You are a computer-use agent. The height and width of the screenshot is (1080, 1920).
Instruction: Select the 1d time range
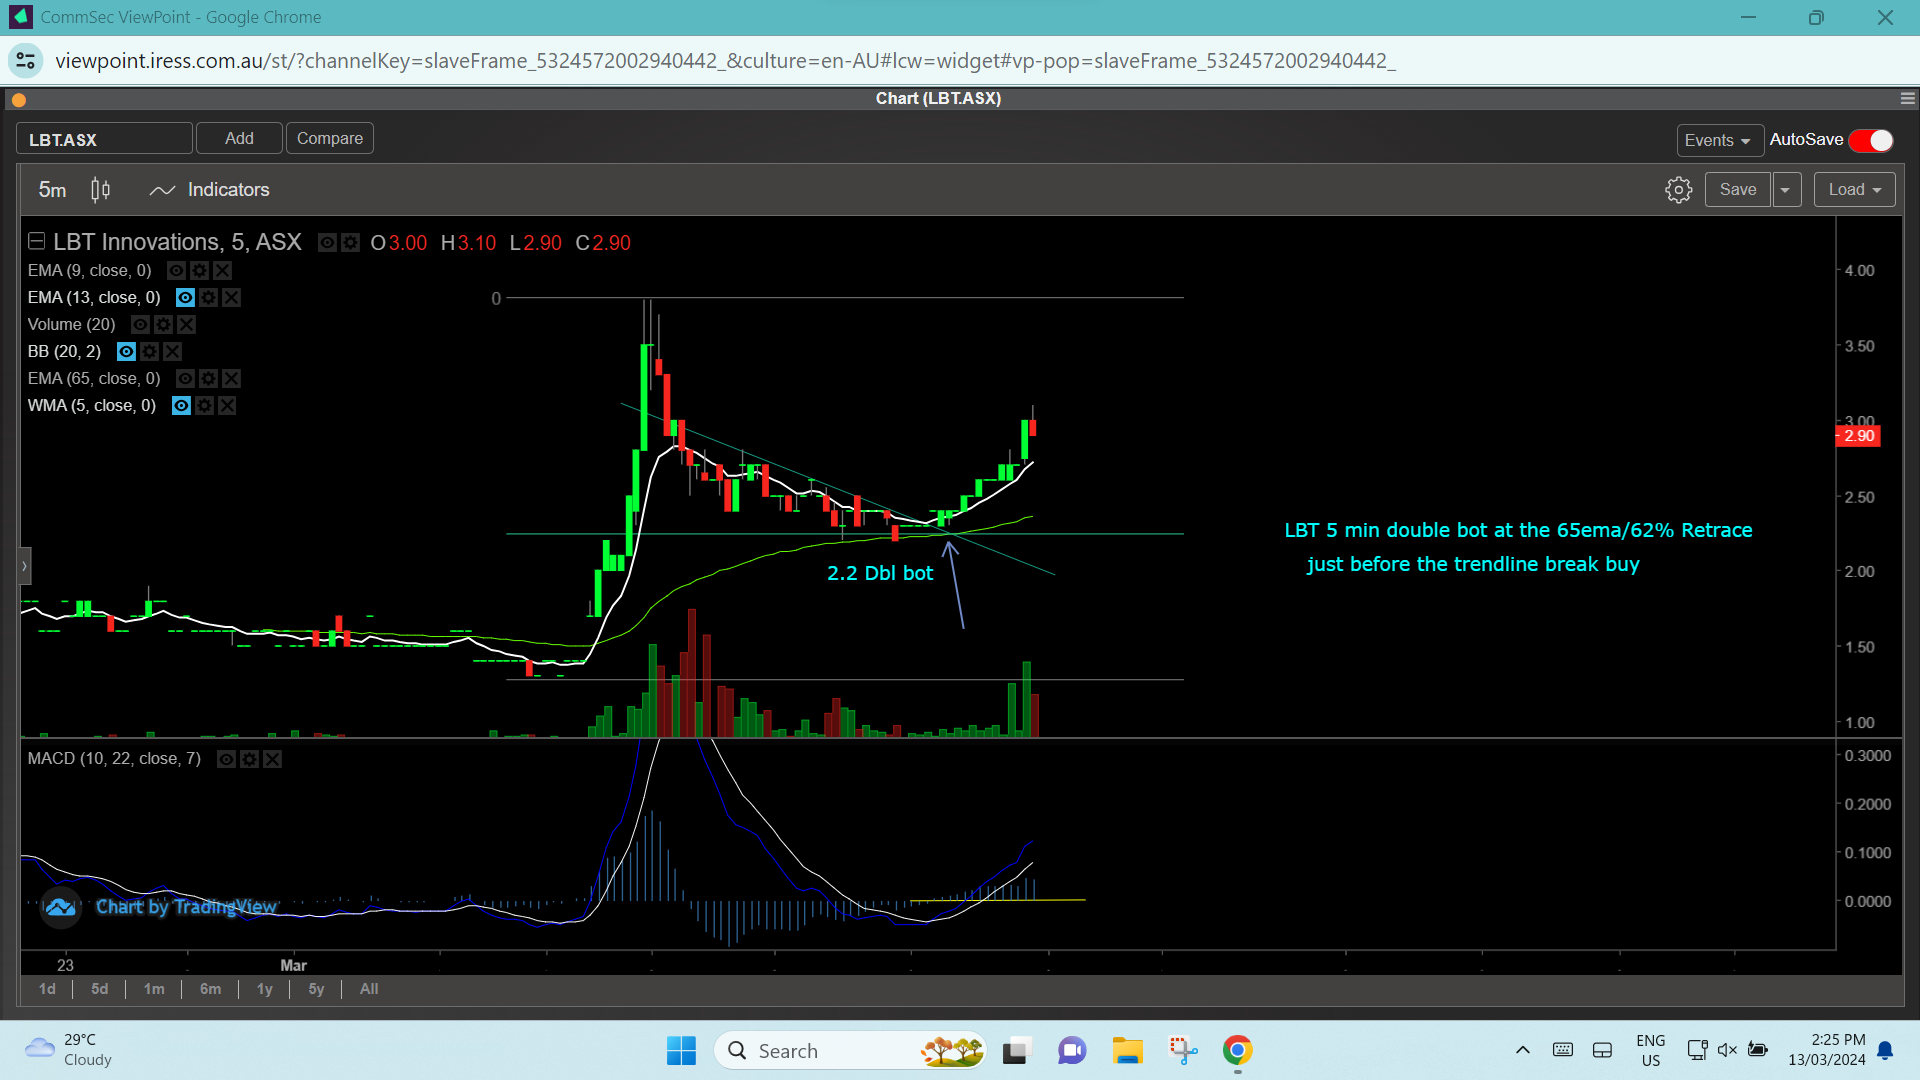click(47, 989)
